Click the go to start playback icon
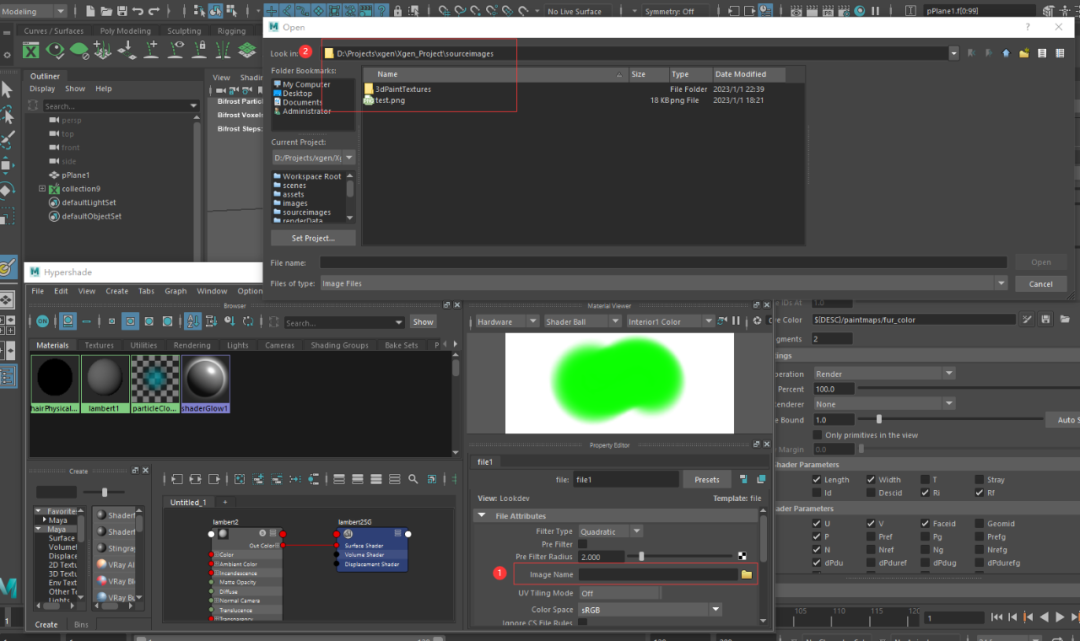The width and height of the screenshot is (1080, 641). tap(996, 618)
